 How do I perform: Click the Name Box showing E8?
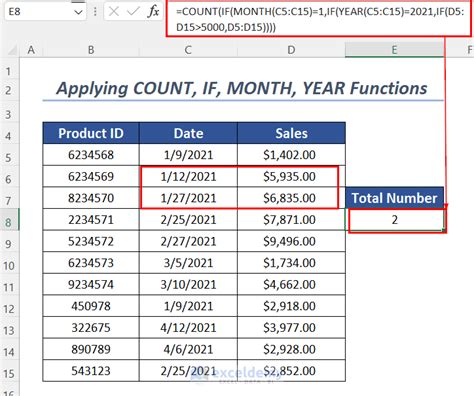click(45, 12)
